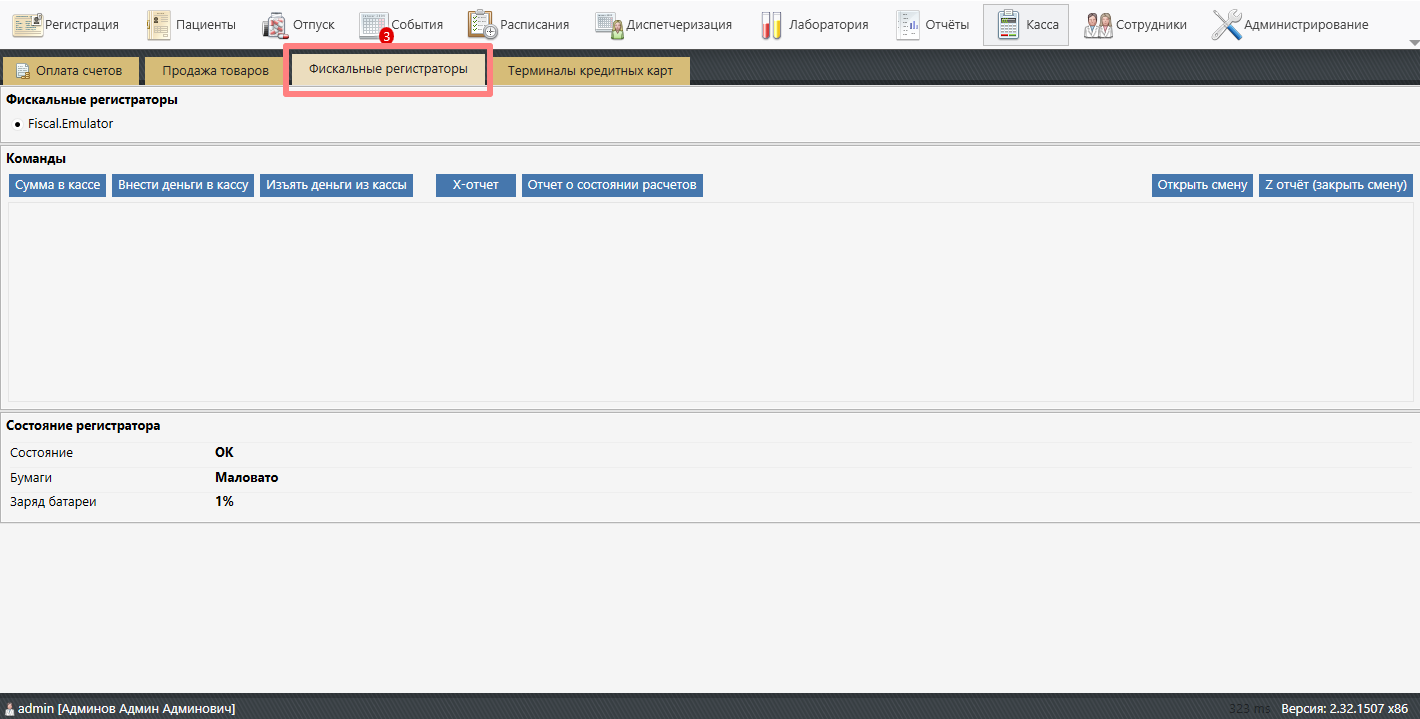The image size is (1420, 719).
Task: Click Изъять деньги из кассы button
Action: pyautogui.click(x=336, y=185)
